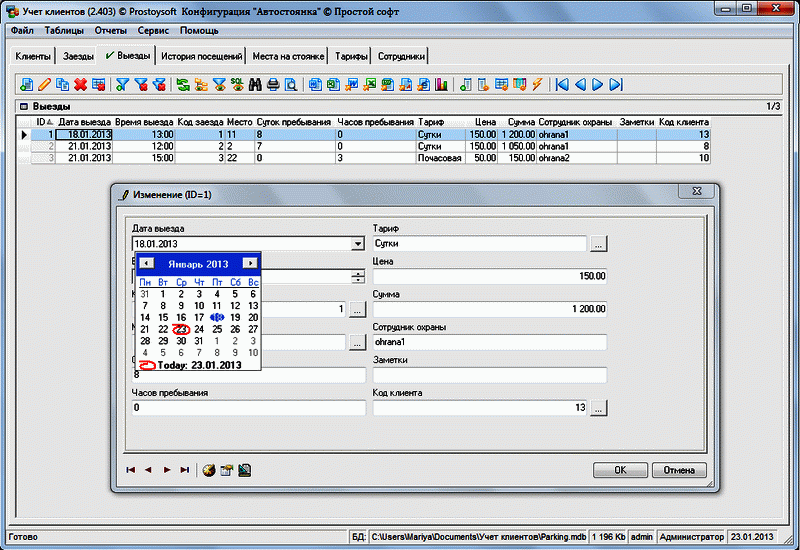Click the time field spinner arrows
This screenshot has width=800, height=550.
click(x=358, y=277)
